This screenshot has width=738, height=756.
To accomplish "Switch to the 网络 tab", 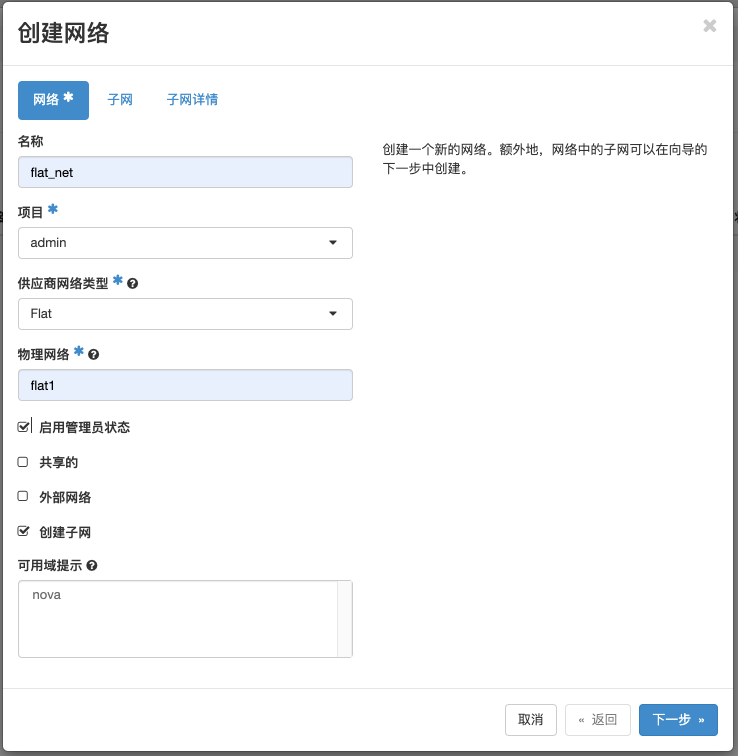I will 54,100.
